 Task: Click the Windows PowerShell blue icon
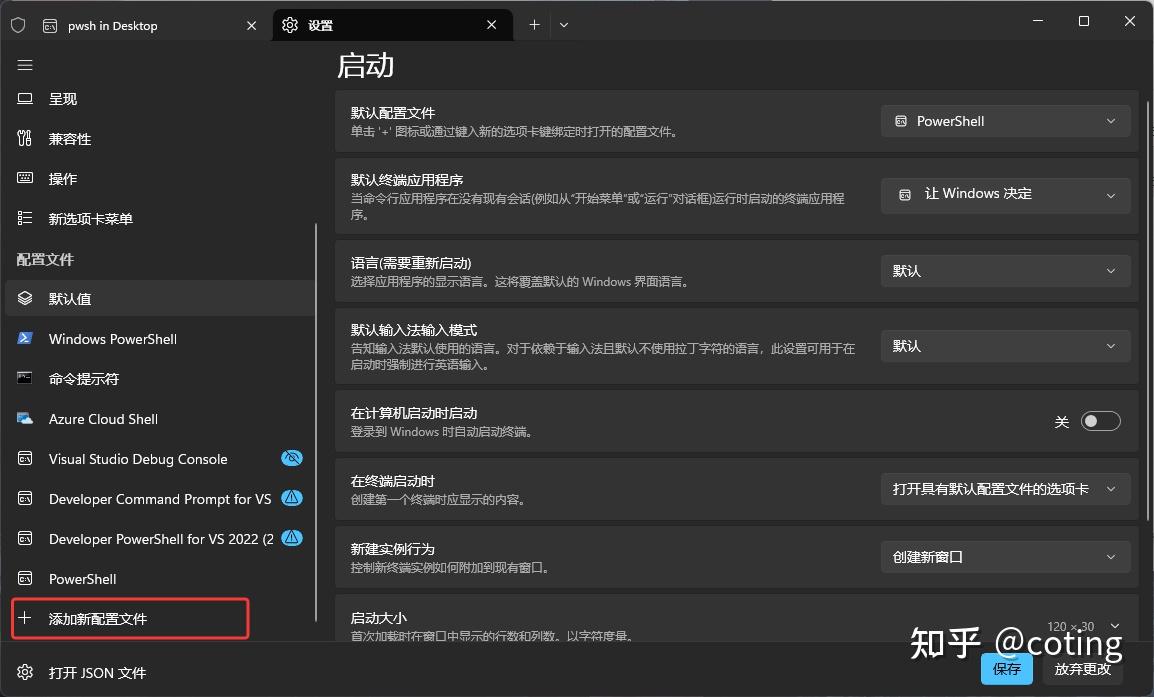pos(25,338)
